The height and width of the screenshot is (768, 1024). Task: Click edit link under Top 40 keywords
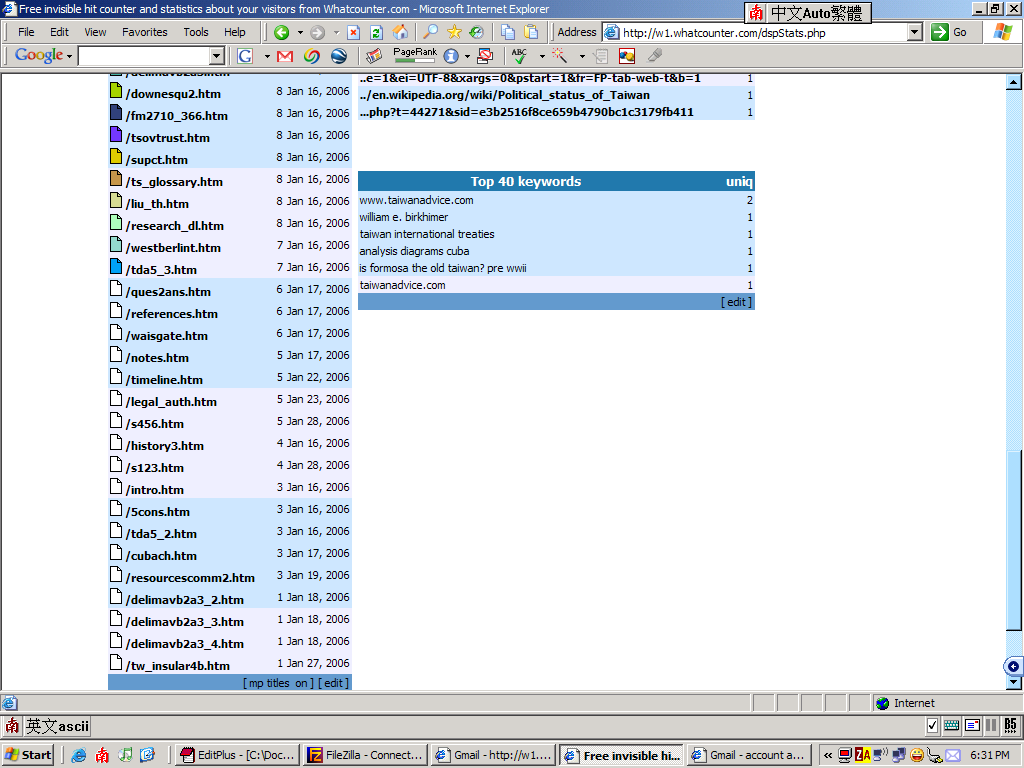[736, 302]
